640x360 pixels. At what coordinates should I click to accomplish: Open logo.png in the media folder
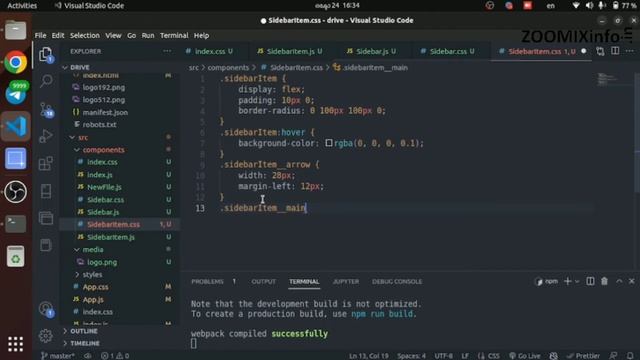pyautogui.click(x=102, y=262)
